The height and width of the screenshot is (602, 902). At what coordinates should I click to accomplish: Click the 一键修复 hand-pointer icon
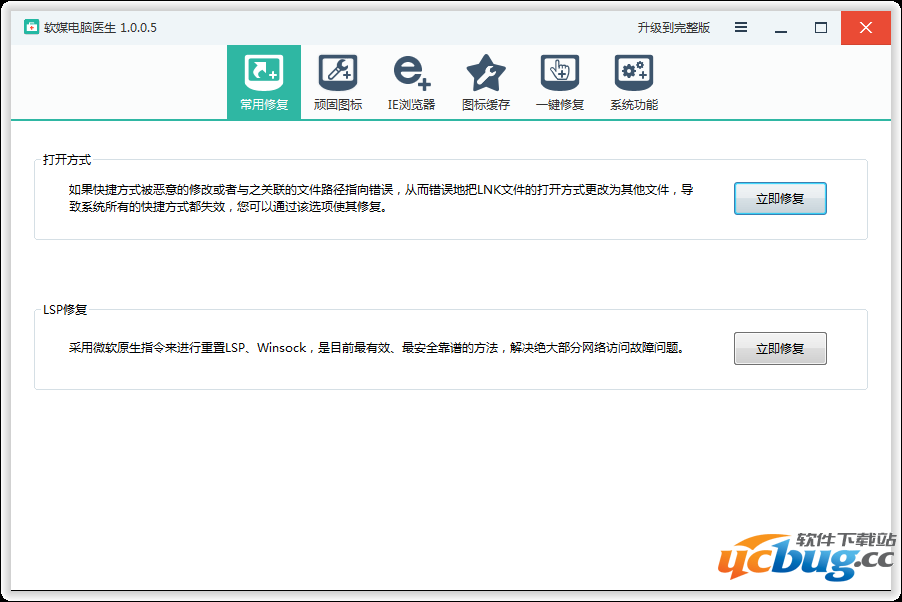point(560,72)
